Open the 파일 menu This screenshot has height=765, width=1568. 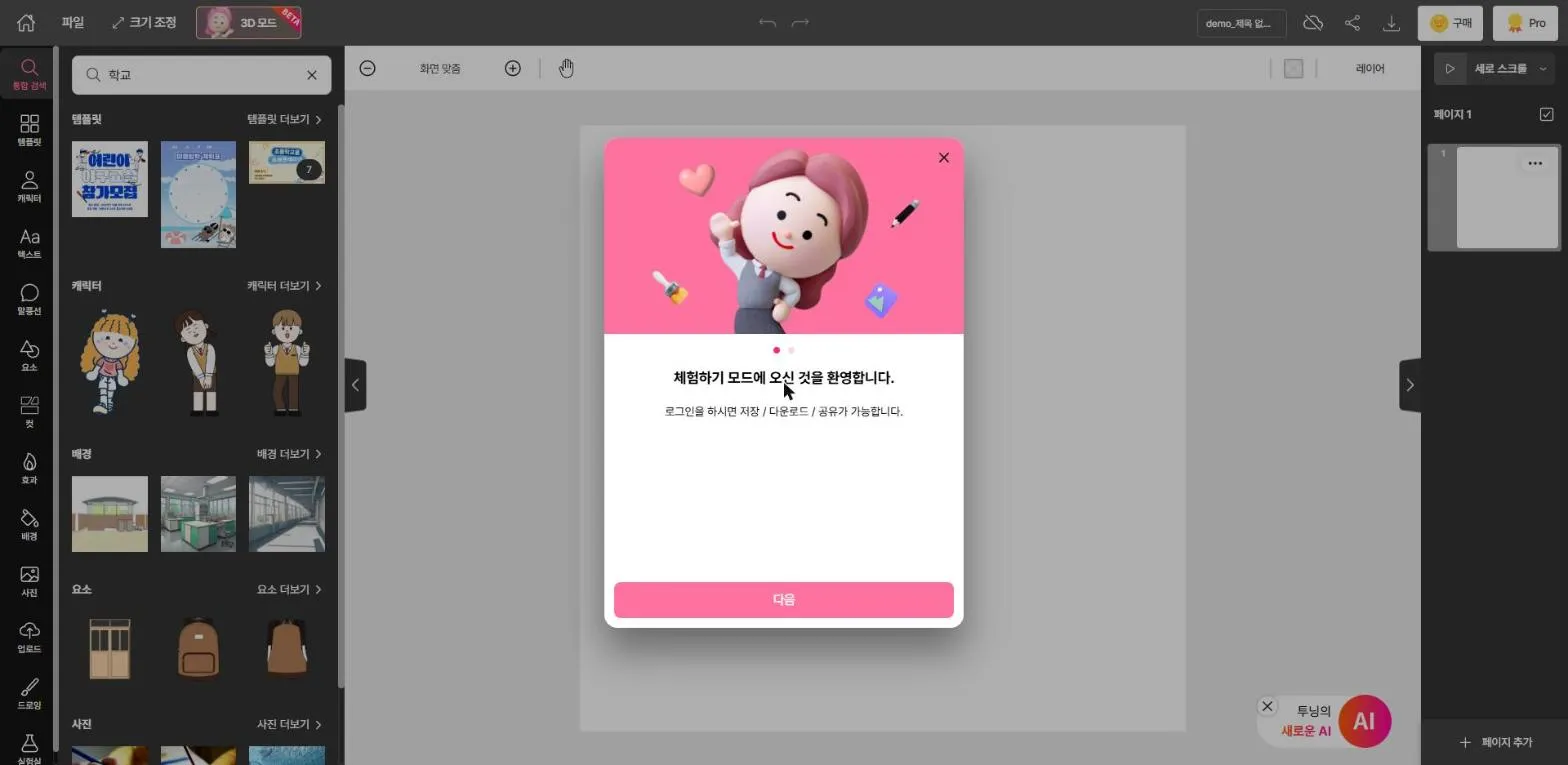coord(72,22)
